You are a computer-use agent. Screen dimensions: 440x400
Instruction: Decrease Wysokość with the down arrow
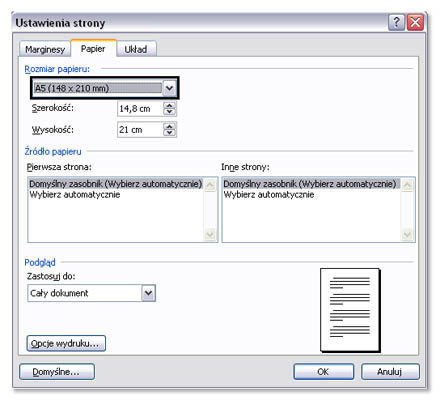pos(169,133)
